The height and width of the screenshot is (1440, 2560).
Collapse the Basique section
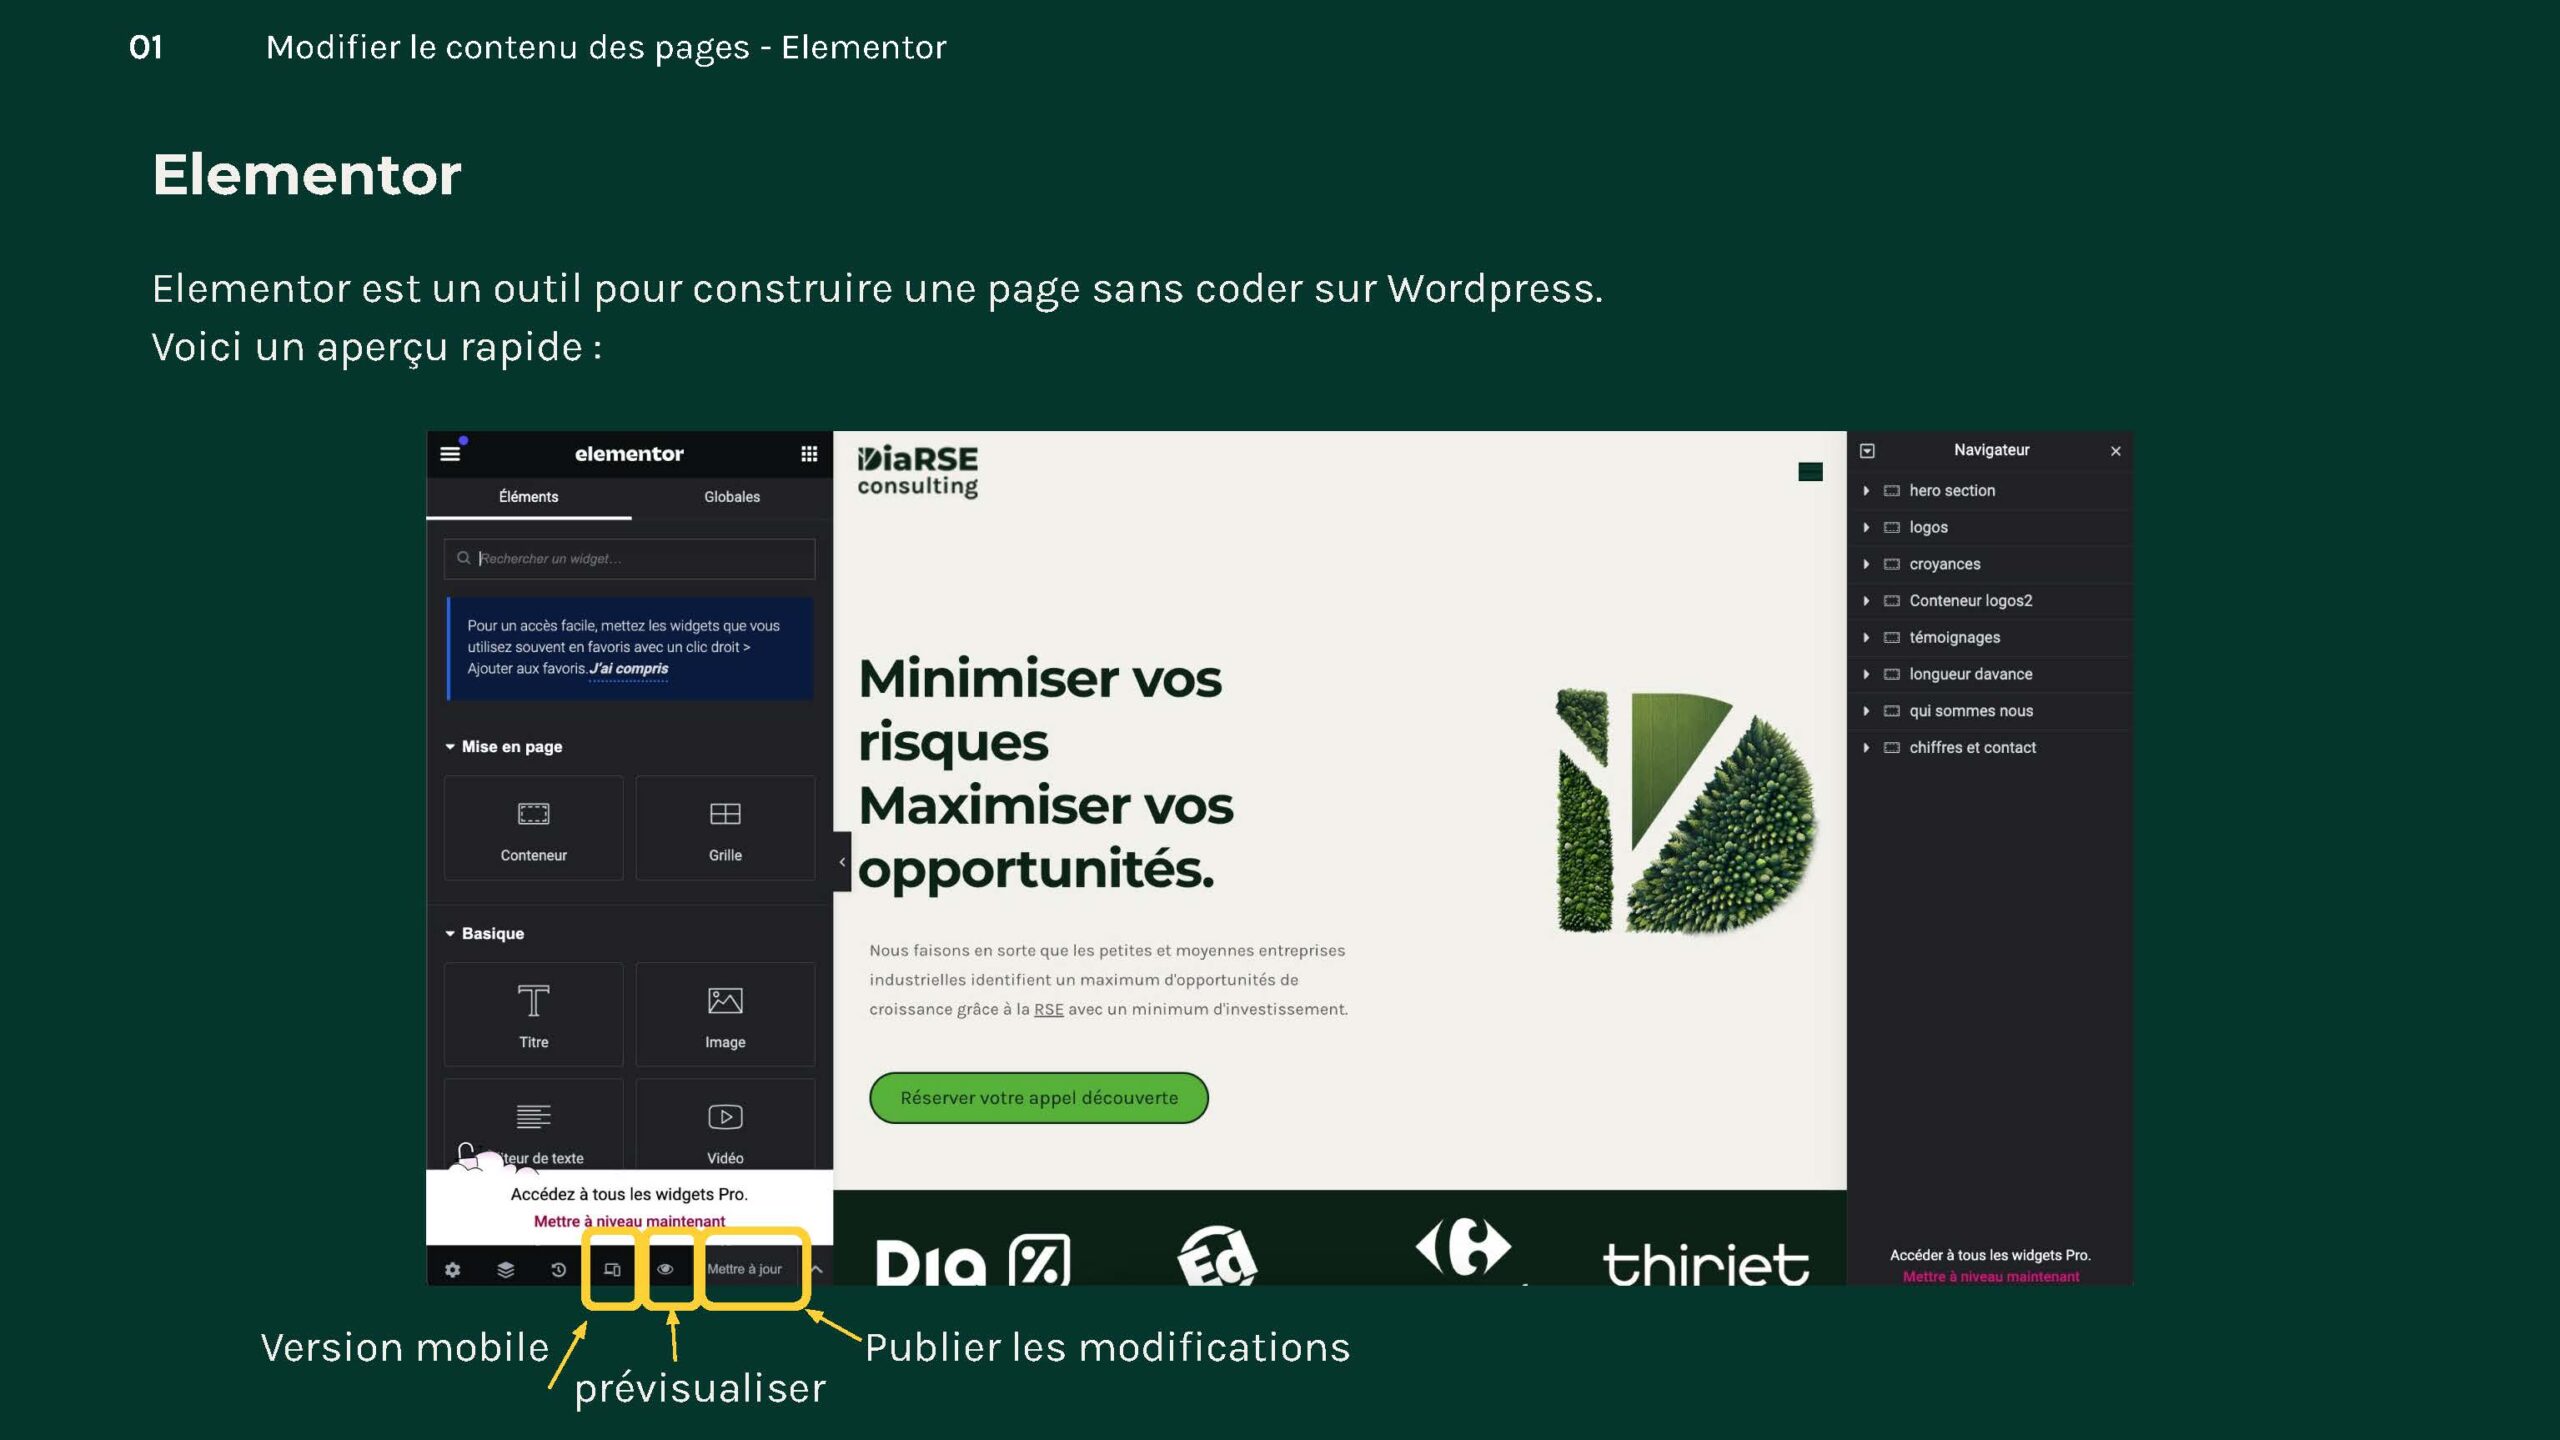point(485,933)
